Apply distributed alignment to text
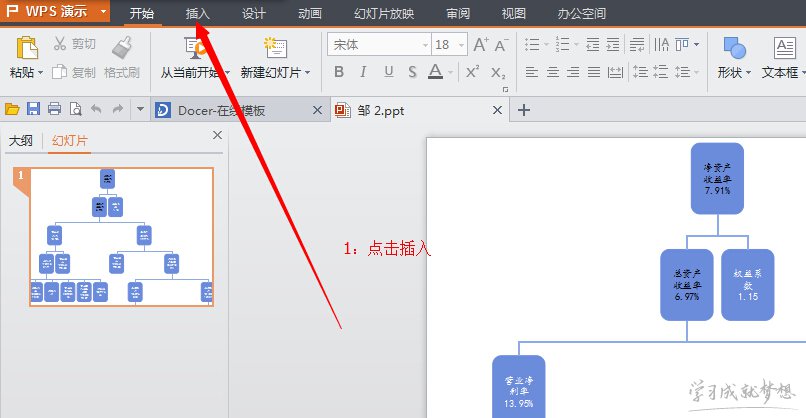Viewport: 806px width, 418px height. 615,72
